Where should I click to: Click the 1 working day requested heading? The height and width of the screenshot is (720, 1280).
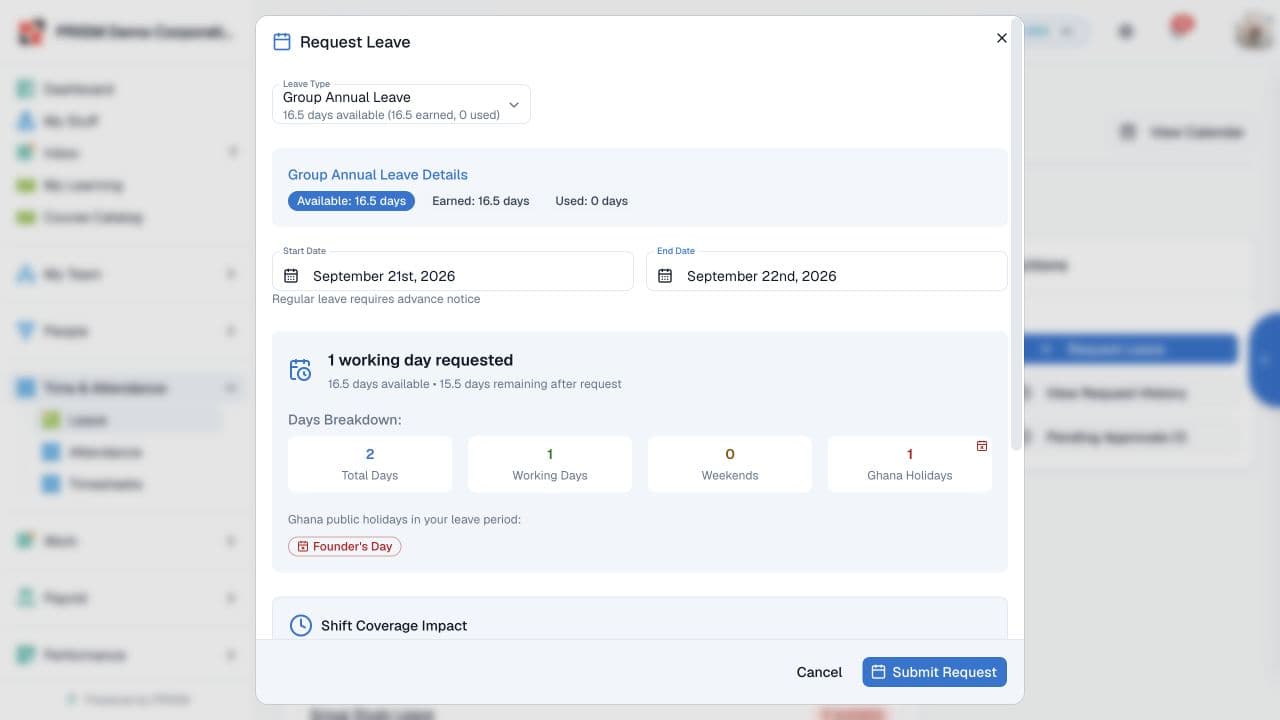pos(420,360)
